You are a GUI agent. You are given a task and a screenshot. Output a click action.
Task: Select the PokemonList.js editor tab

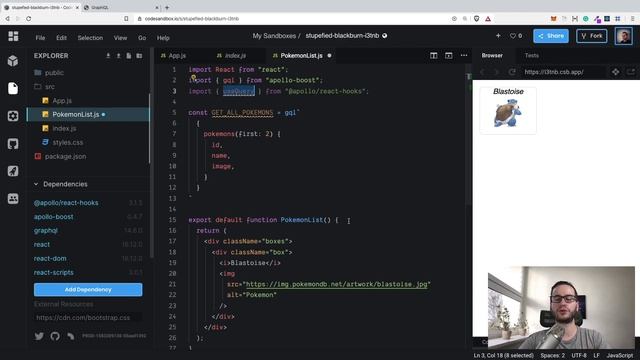click(301, 56)
